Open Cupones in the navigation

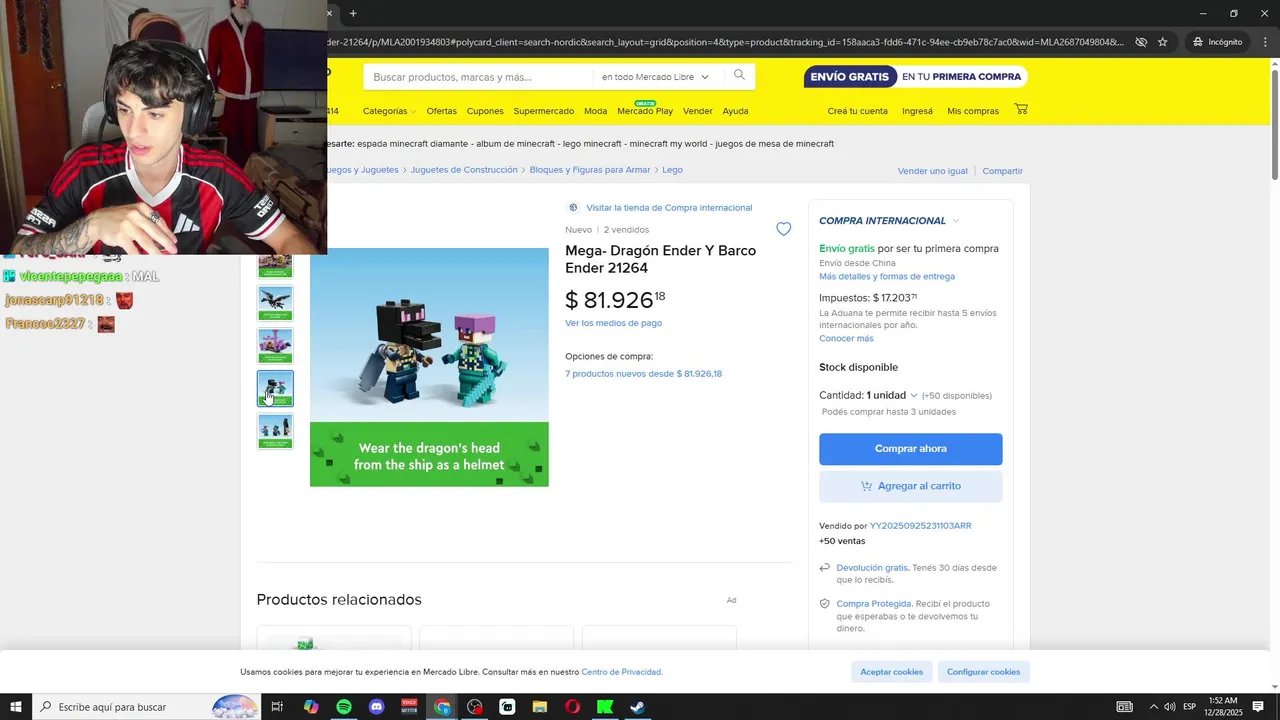(485, 111)
